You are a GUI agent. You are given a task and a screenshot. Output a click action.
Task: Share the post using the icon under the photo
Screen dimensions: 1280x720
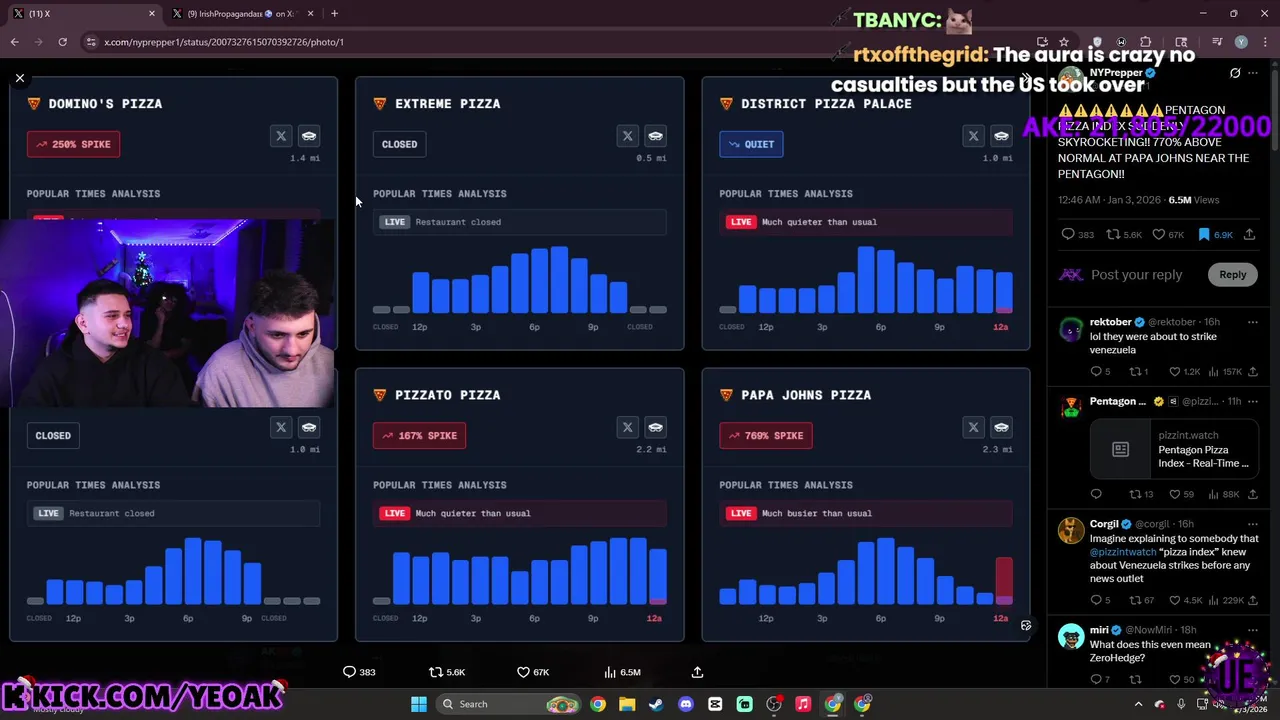pyautogui.click(x=697, y=672)
